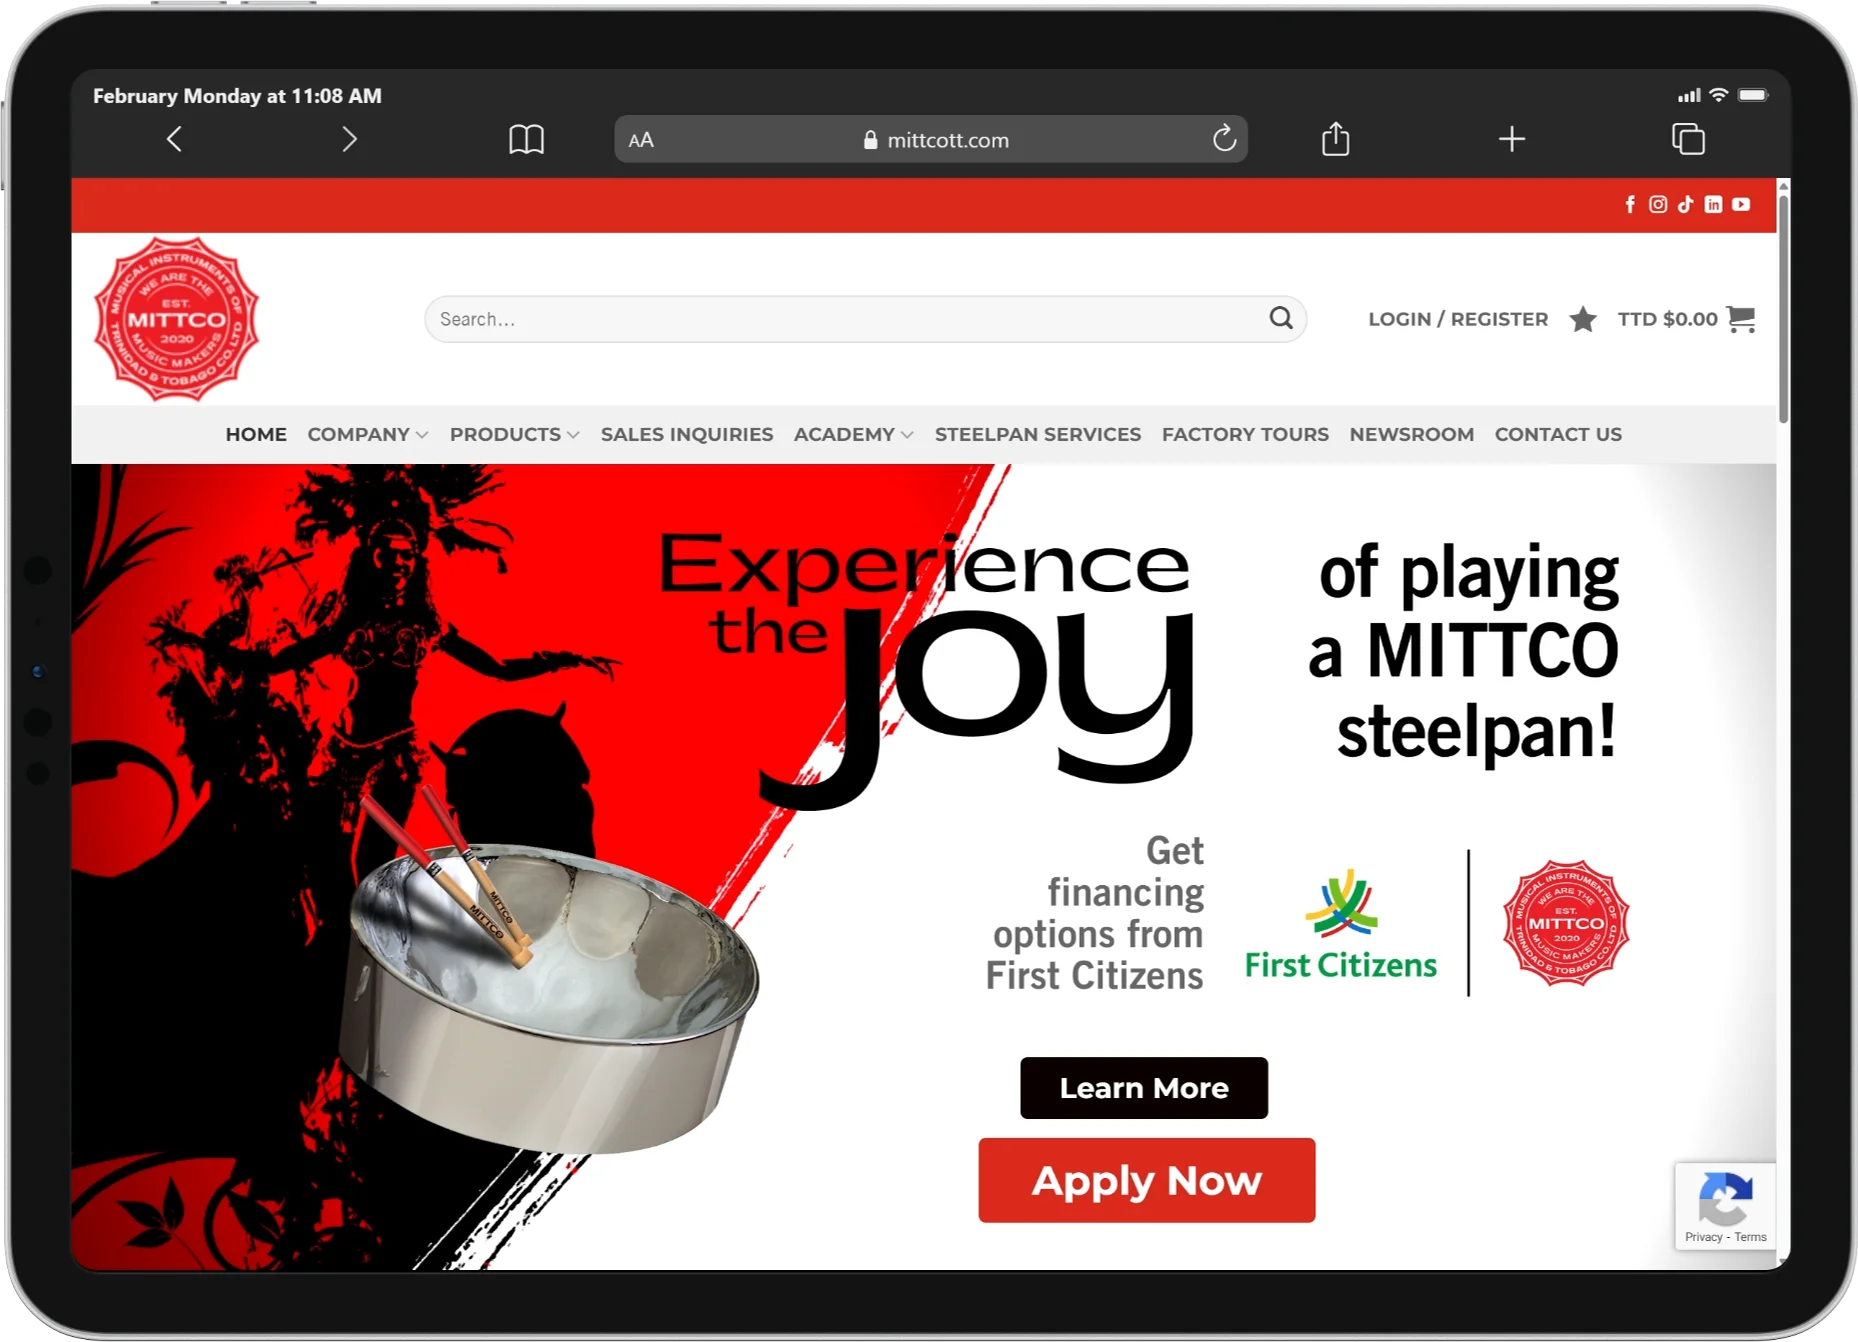Screen dimensions: 1858x1342
Task: Expand the PRODUCTS dropdown menu
Action: [514, 435]
